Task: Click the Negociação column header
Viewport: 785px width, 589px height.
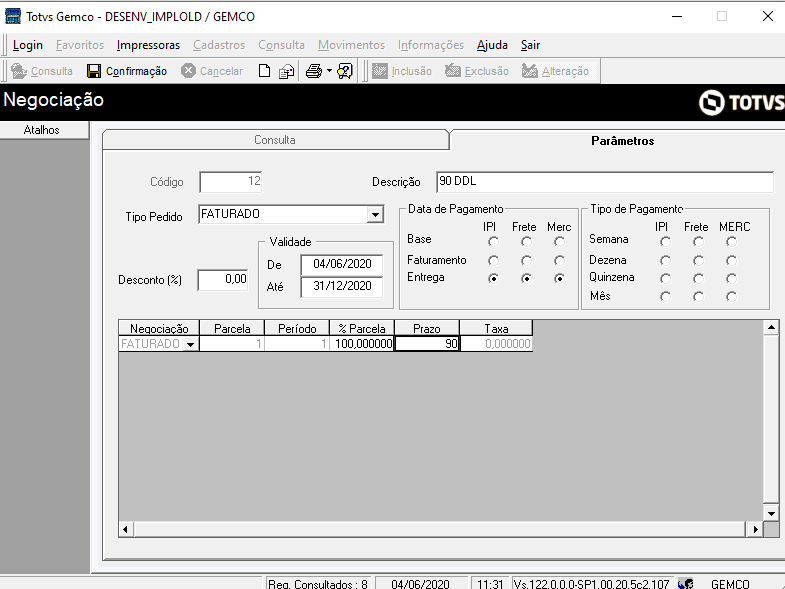Action: click(159, 329)
